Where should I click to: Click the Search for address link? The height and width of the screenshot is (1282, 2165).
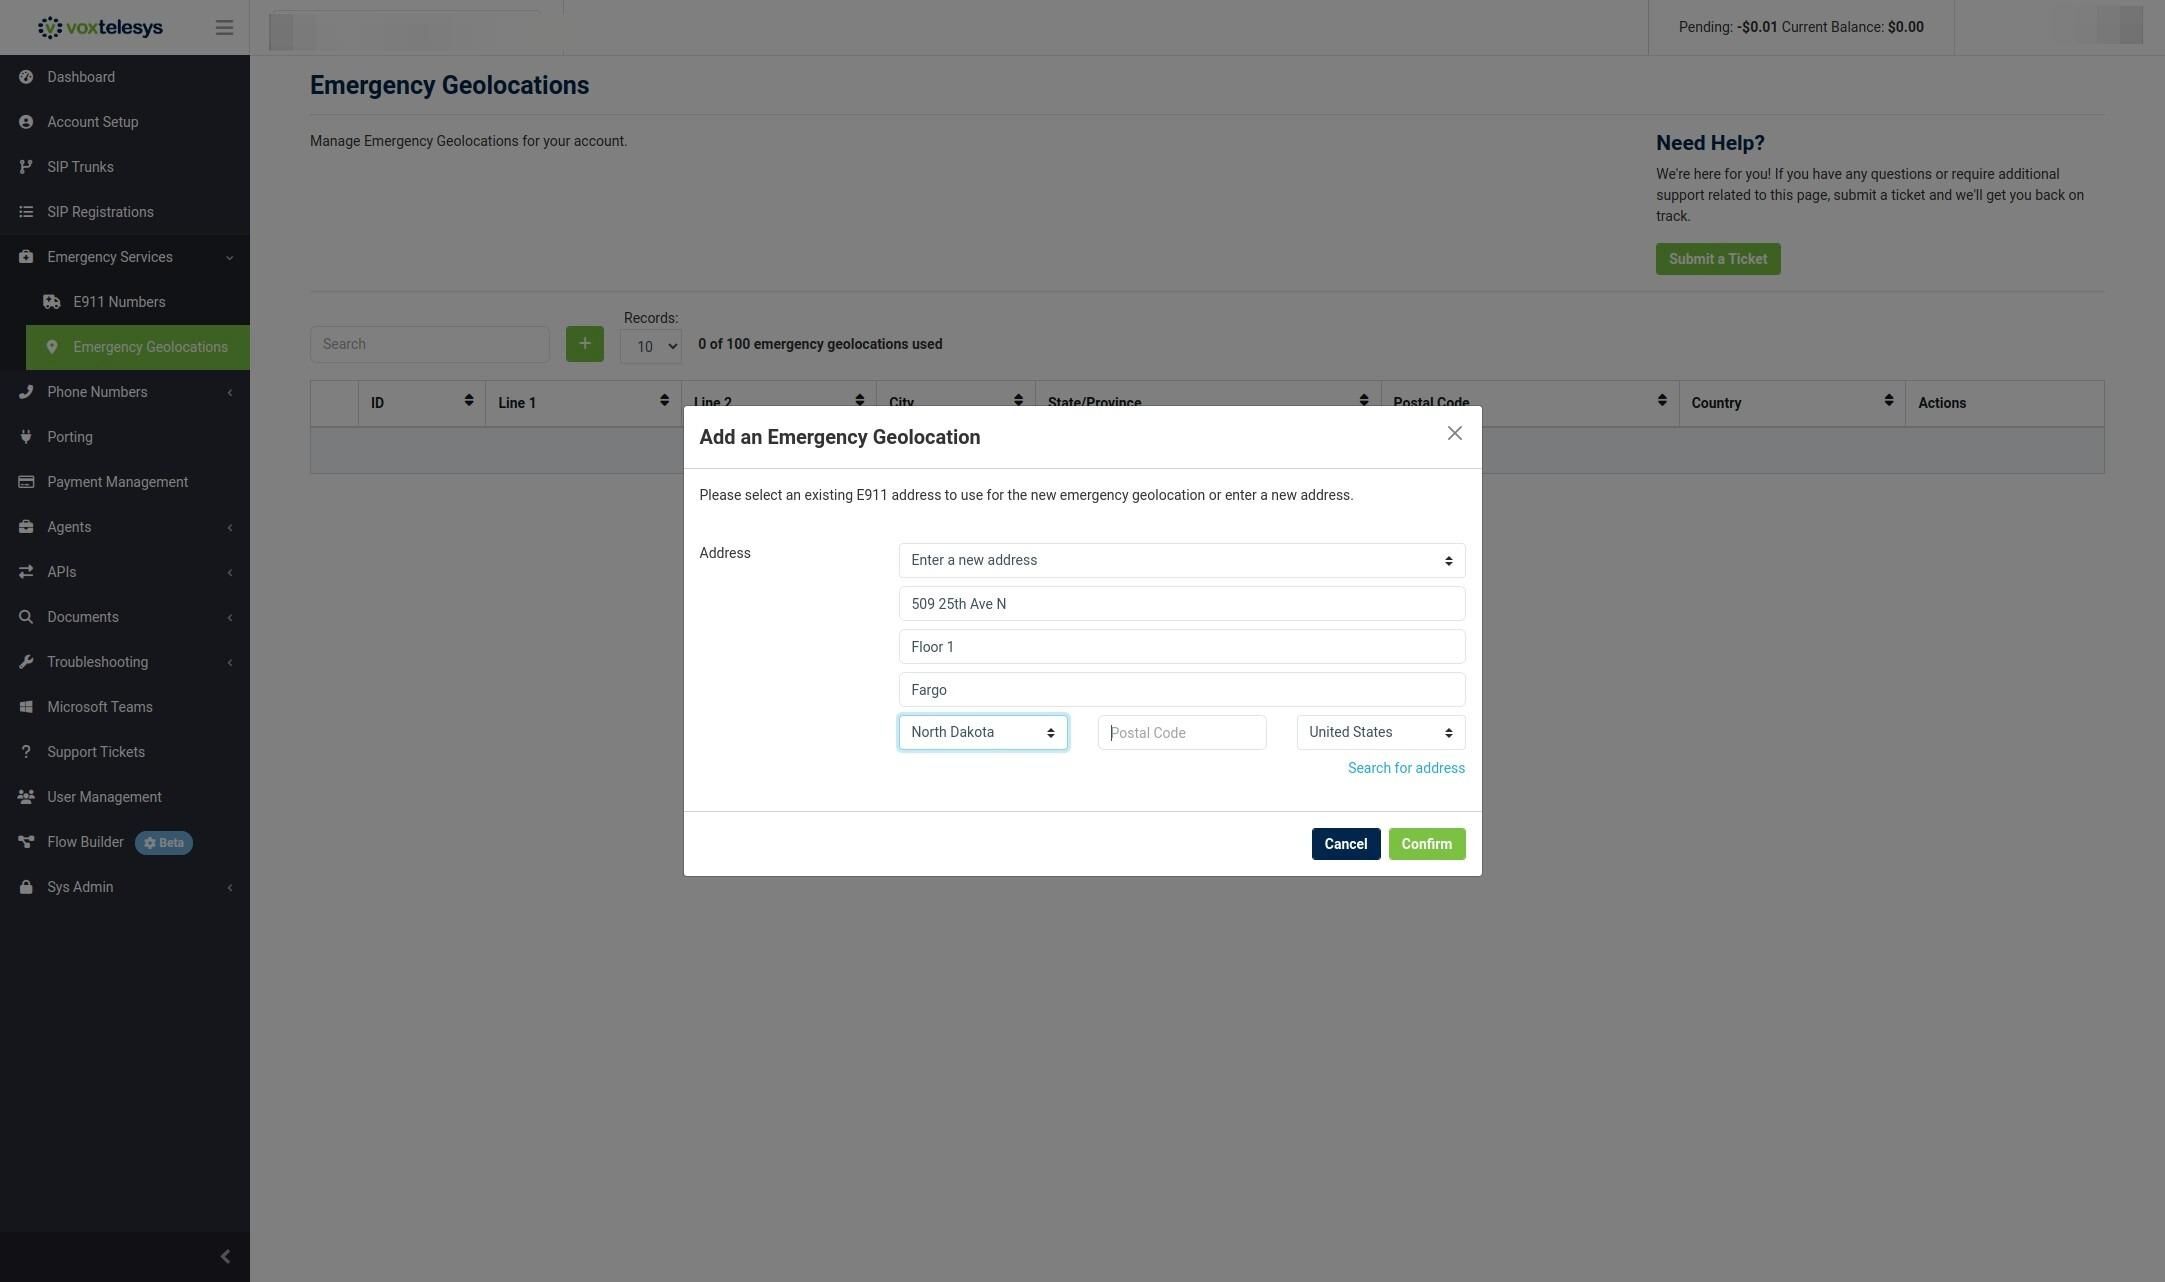pos(1406,768)
